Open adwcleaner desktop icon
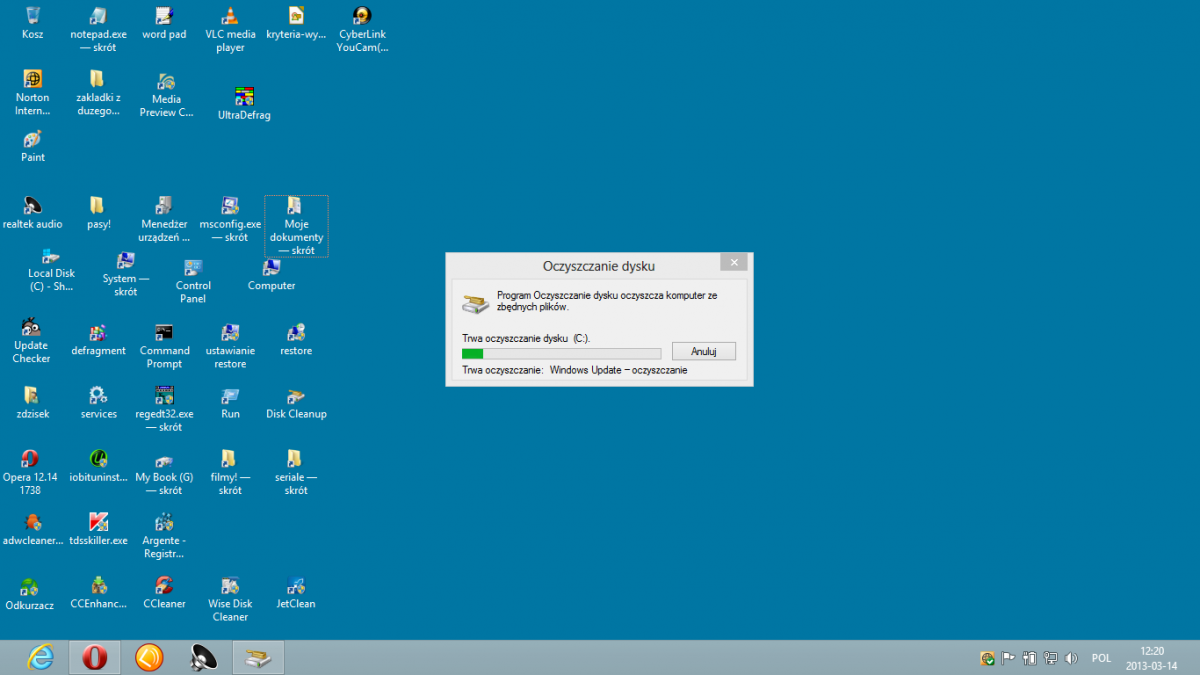The width and height of the screenshot is (1200, 675). pos(32,522)
